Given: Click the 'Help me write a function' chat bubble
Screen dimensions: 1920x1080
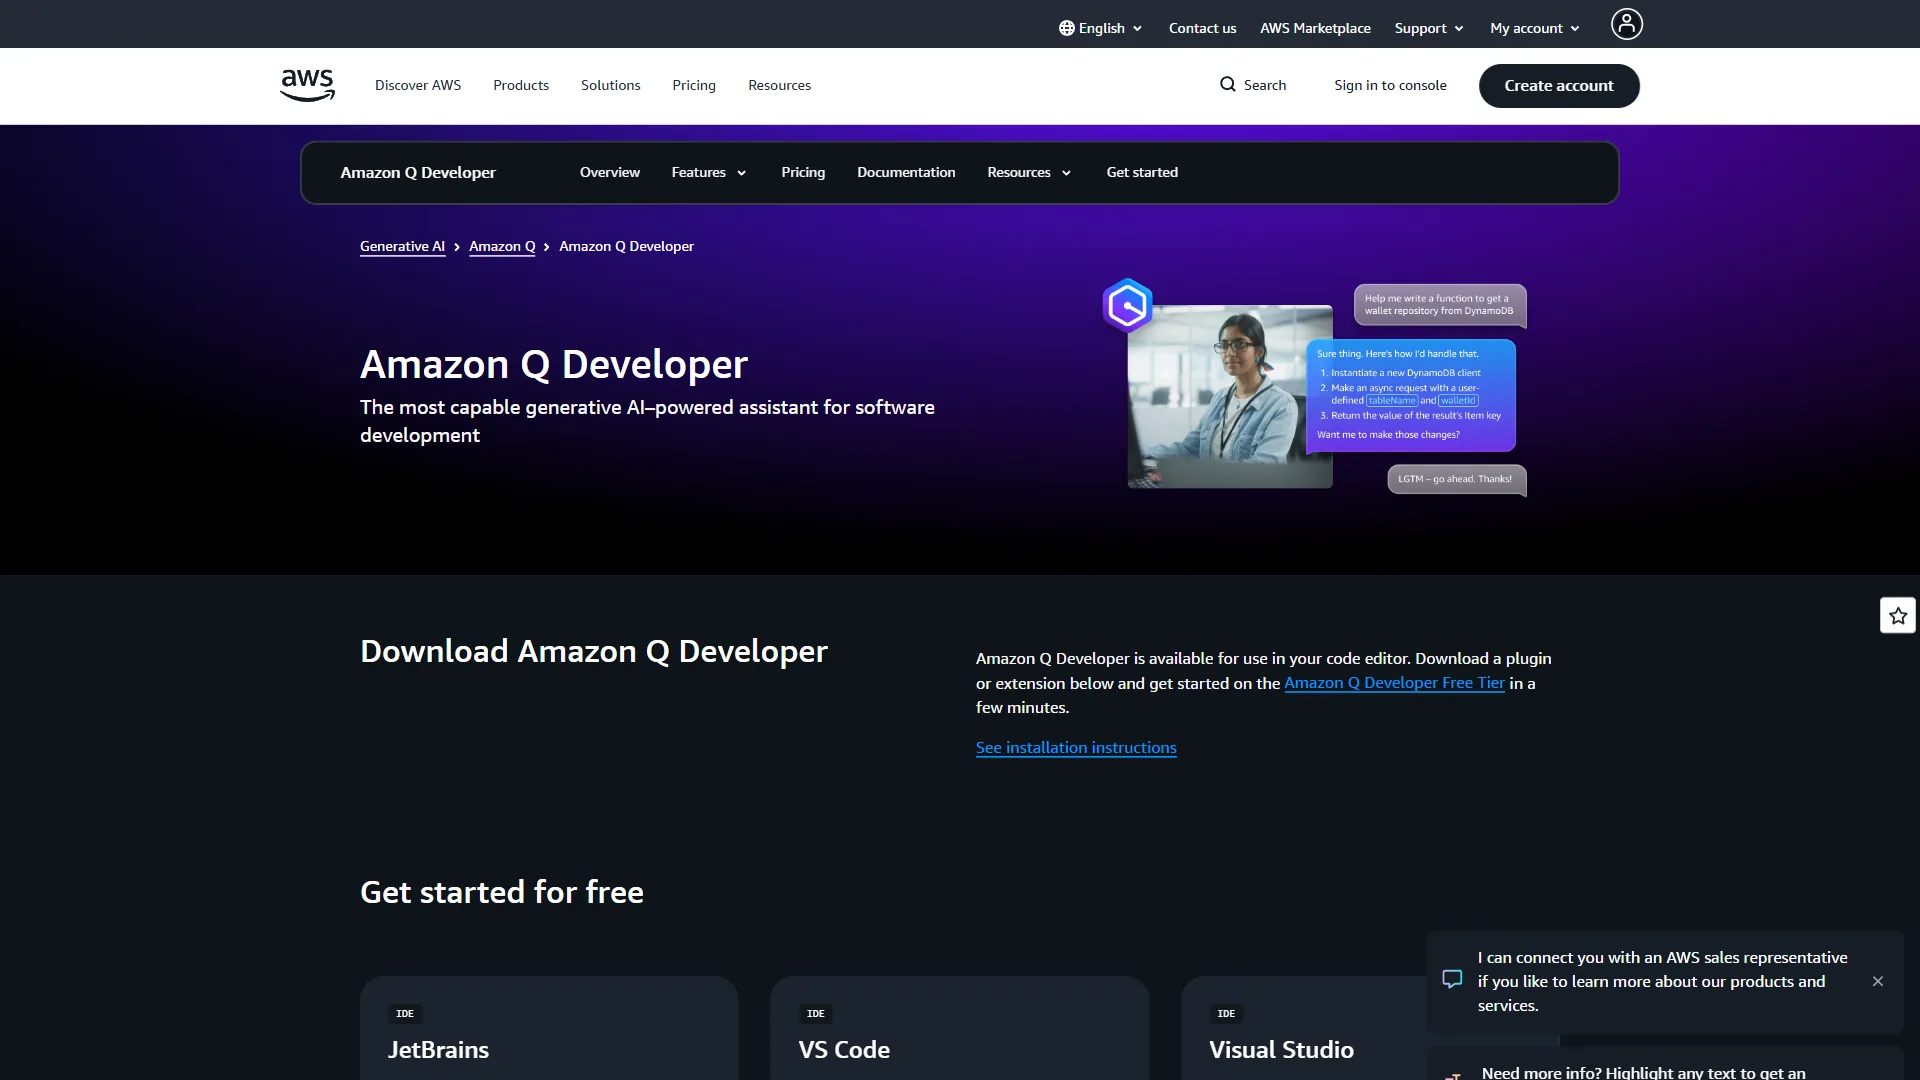Looking at the screenshot, I should (1440, 305).
